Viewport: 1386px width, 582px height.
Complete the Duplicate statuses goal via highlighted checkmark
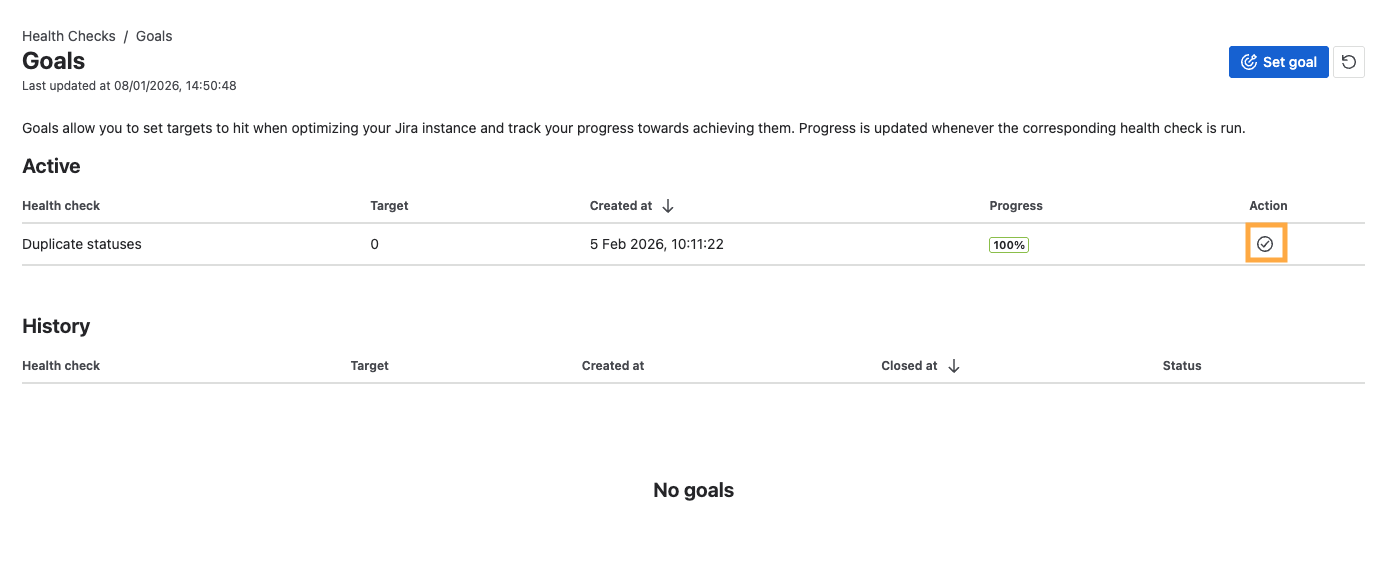1266,243
